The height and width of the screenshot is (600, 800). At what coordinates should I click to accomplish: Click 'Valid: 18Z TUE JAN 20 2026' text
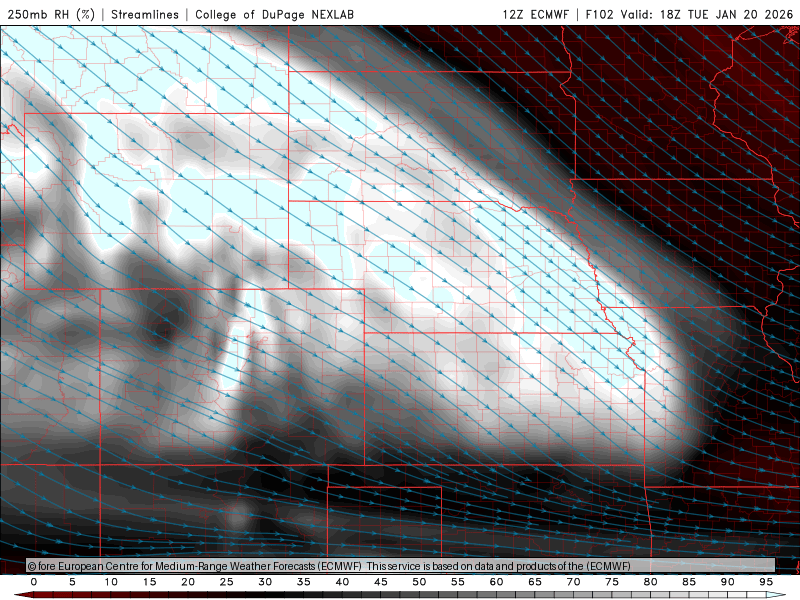(x=707, y=14)
